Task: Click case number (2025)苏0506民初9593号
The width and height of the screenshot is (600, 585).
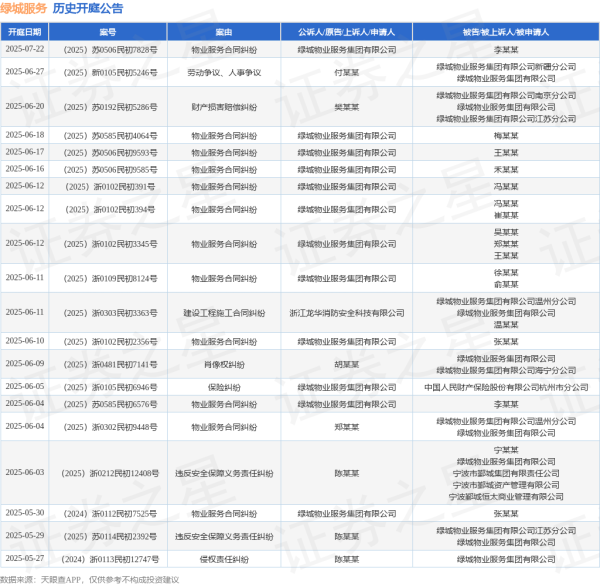Action: pyautogui.click(x=110, y=153)
